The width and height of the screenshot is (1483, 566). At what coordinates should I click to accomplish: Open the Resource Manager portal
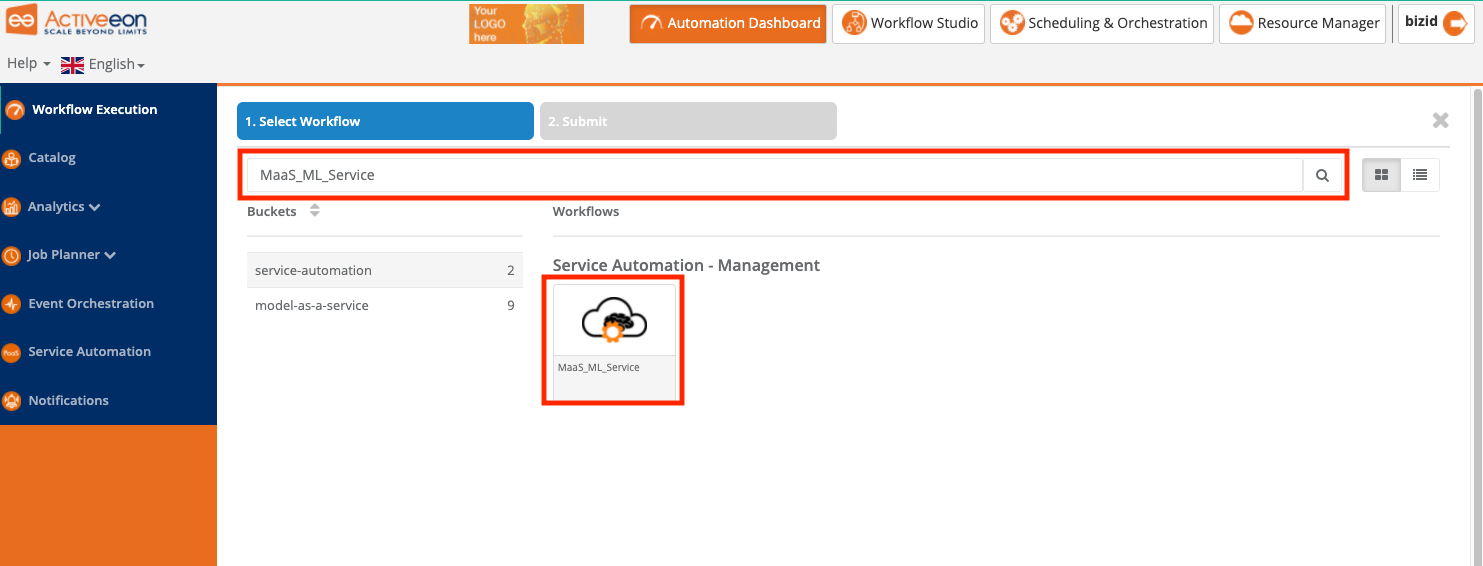coord(1303,23)
